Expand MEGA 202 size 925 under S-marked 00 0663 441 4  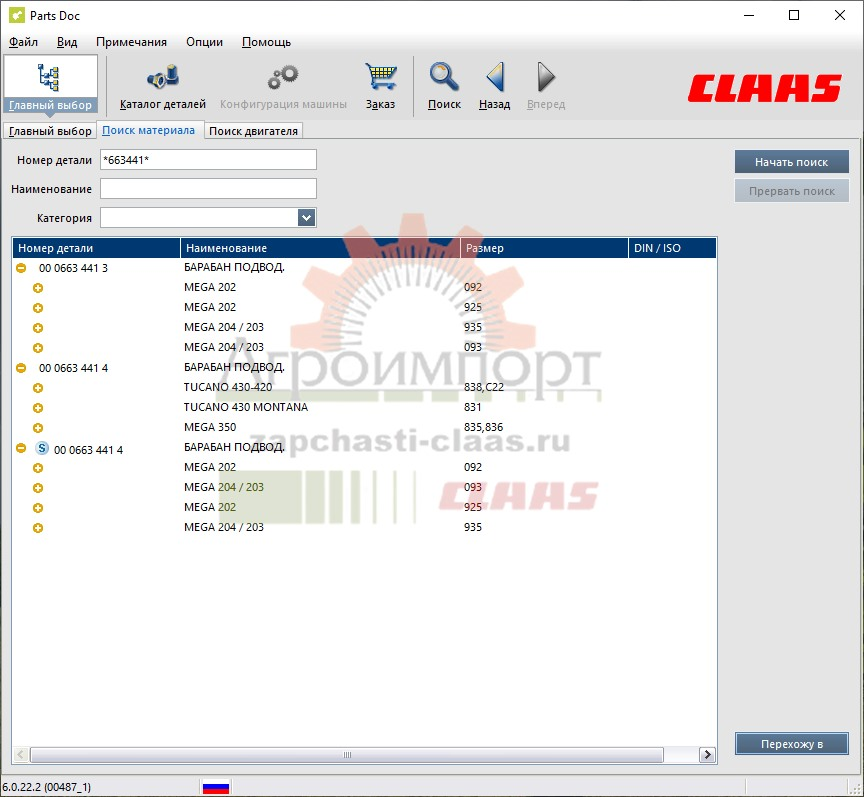click(x=38, y=508)
